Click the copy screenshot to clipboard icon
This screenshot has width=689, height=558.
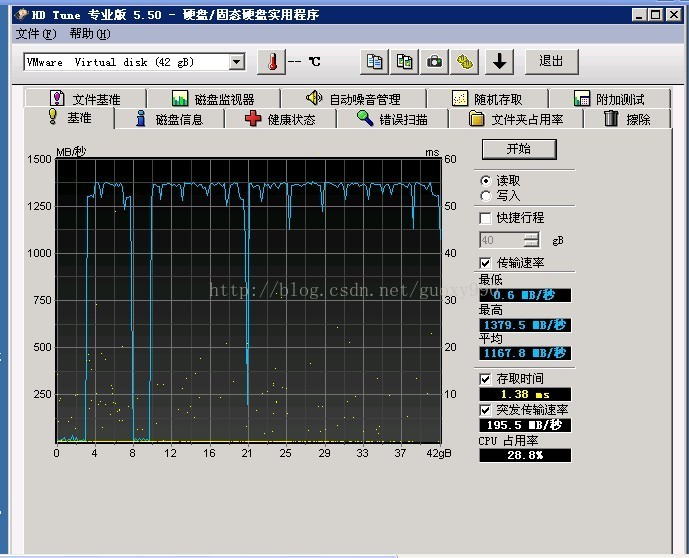[404, 62]
